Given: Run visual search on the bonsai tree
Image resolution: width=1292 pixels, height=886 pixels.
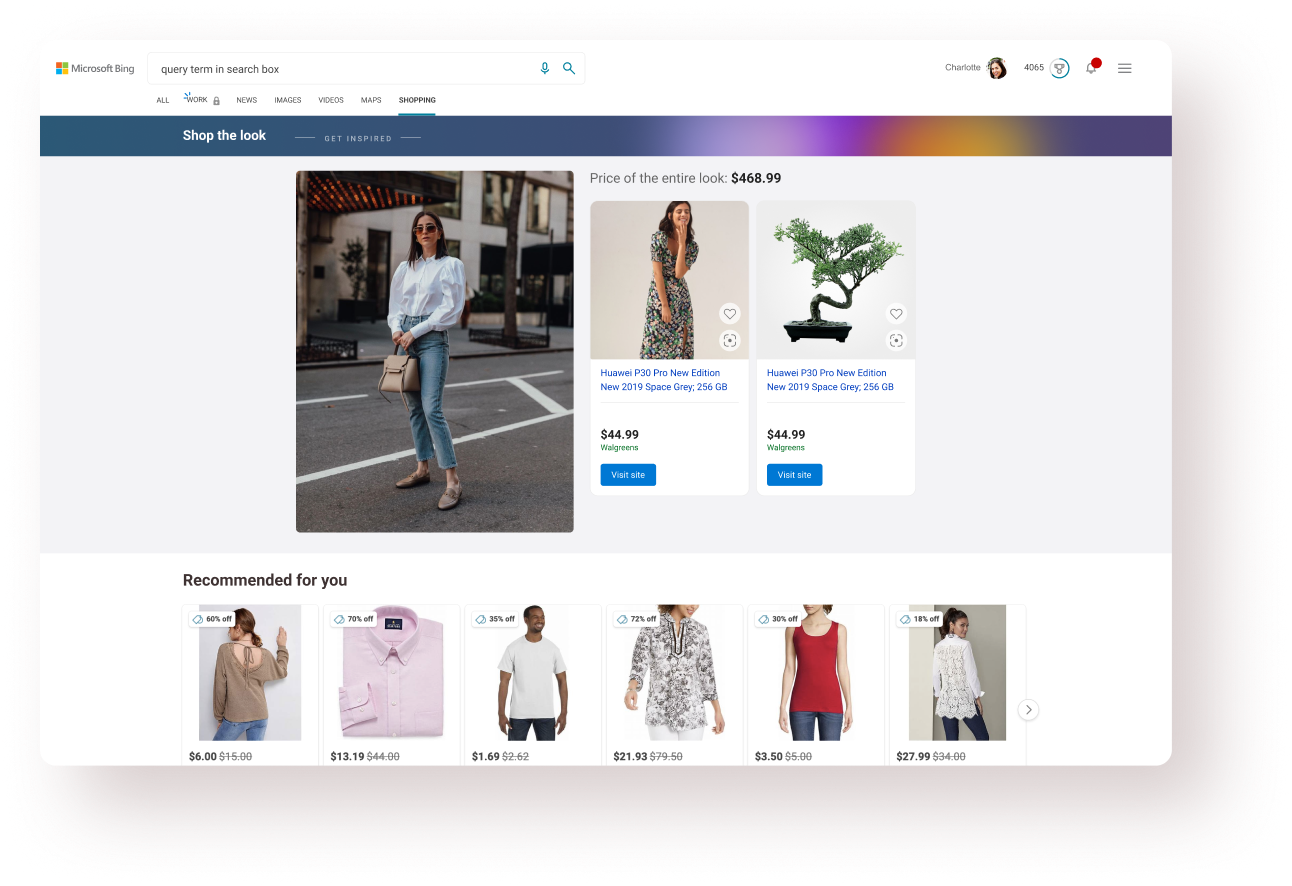Looking at the screenshot, I should pos(896,341).
